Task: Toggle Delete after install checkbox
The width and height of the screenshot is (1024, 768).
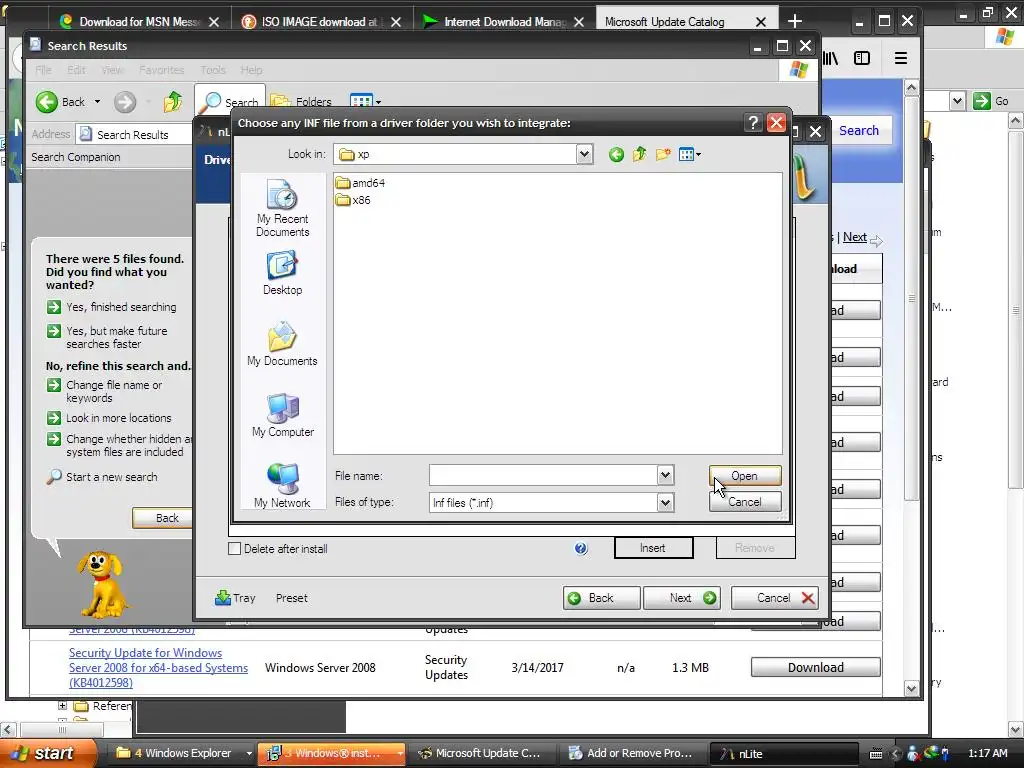Action: pyautogui.click(x=234, y=549)
